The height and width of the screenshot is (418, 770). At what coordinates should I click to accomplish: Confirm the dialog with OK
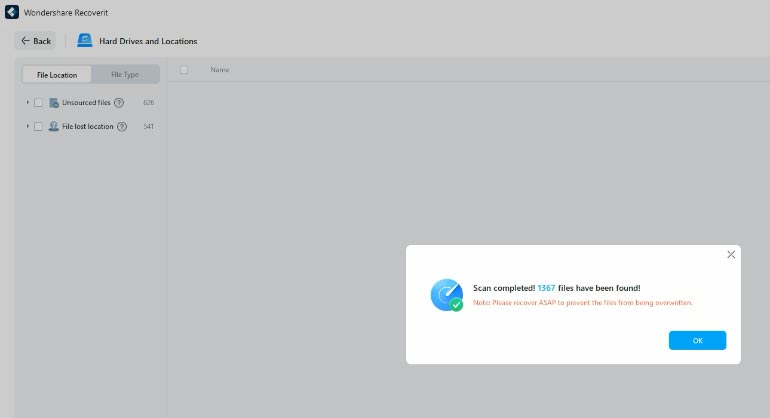tap(697, 340)
